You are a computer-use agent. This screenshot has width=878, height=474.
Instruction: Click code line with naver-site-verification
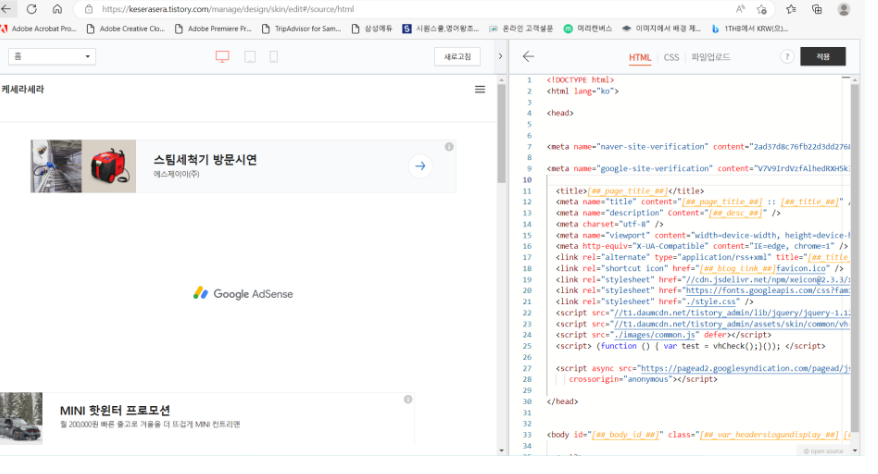tap(698, 147)
